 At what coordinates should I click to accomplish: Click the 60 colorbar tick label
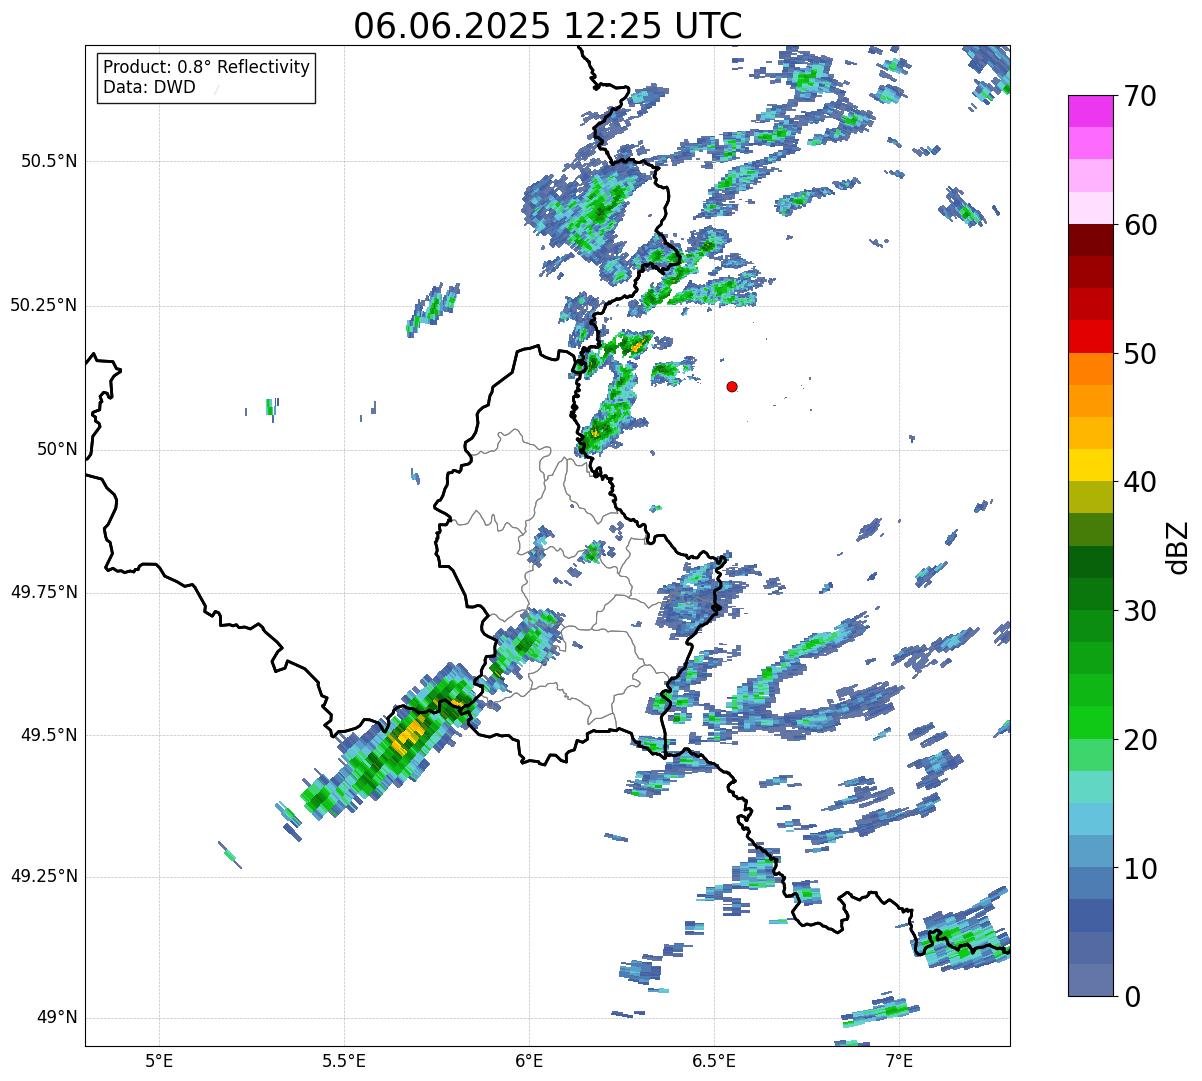[1140, 225]
